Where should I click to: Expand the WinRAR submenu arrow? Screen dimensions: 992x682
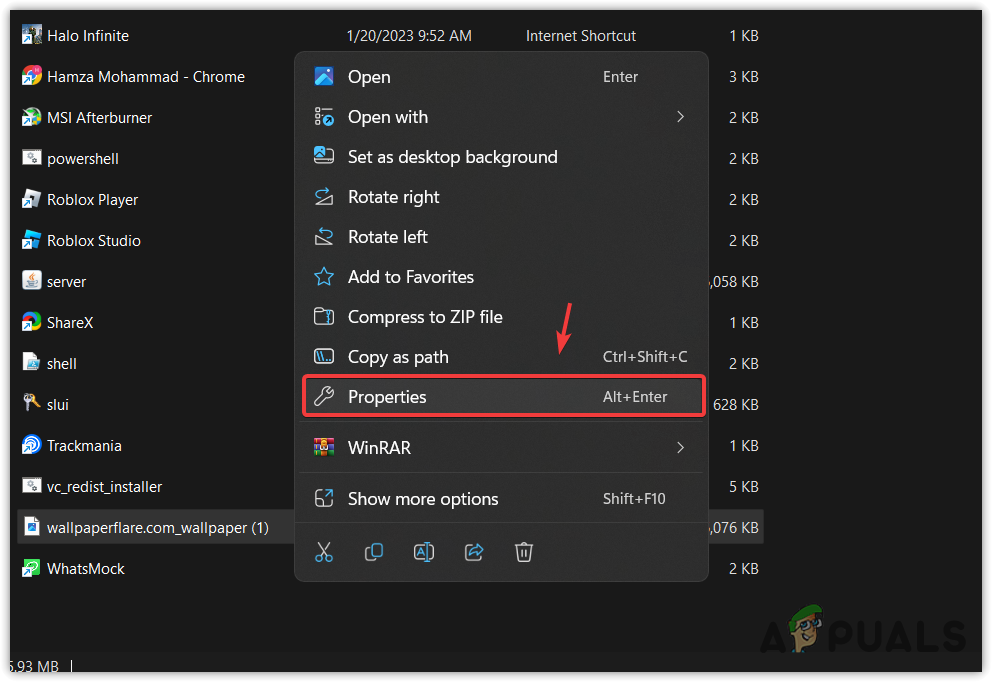(x=681, y=447)
